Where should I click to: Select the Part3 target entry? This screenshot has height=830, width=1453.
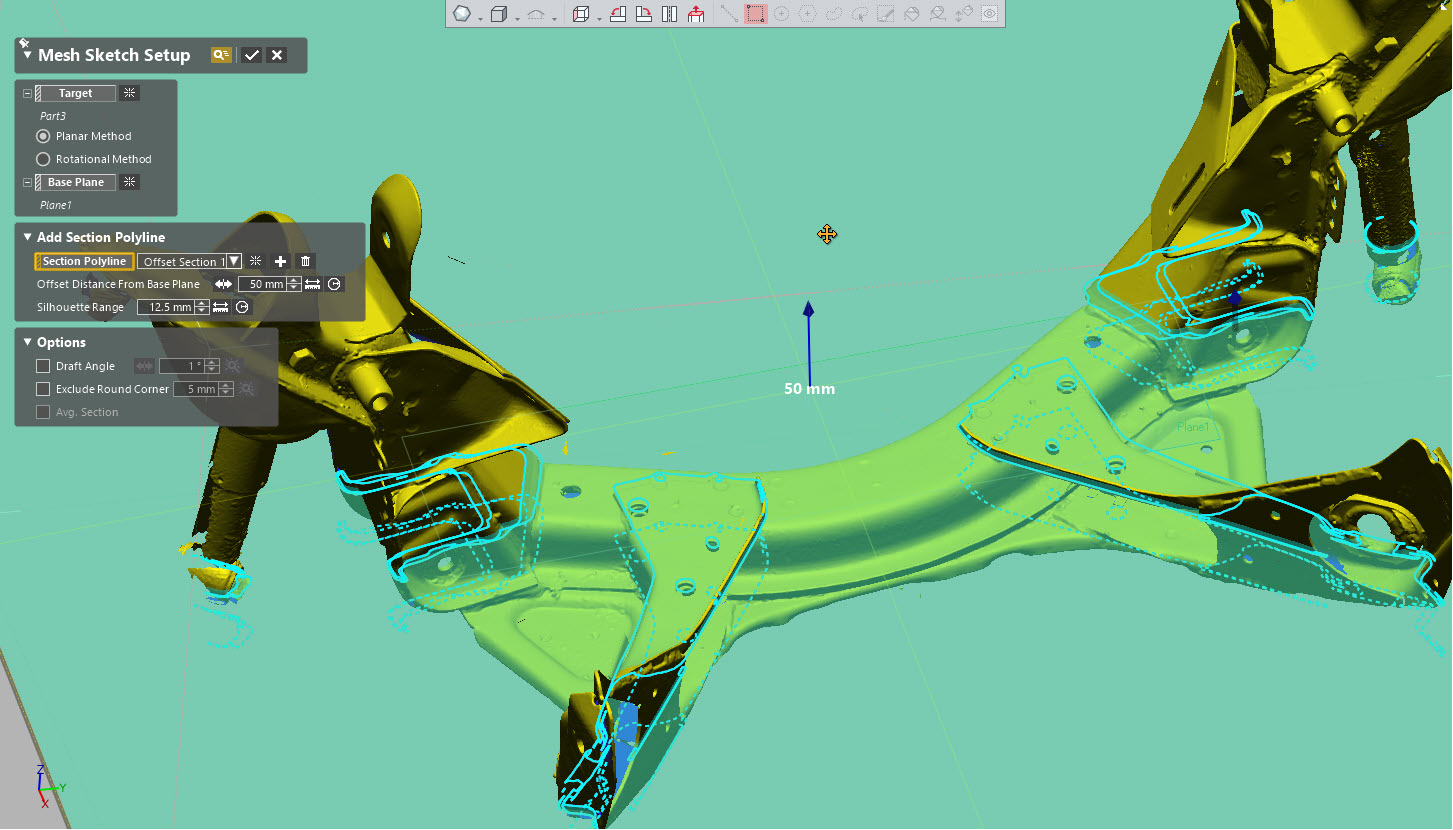(53, 116)
